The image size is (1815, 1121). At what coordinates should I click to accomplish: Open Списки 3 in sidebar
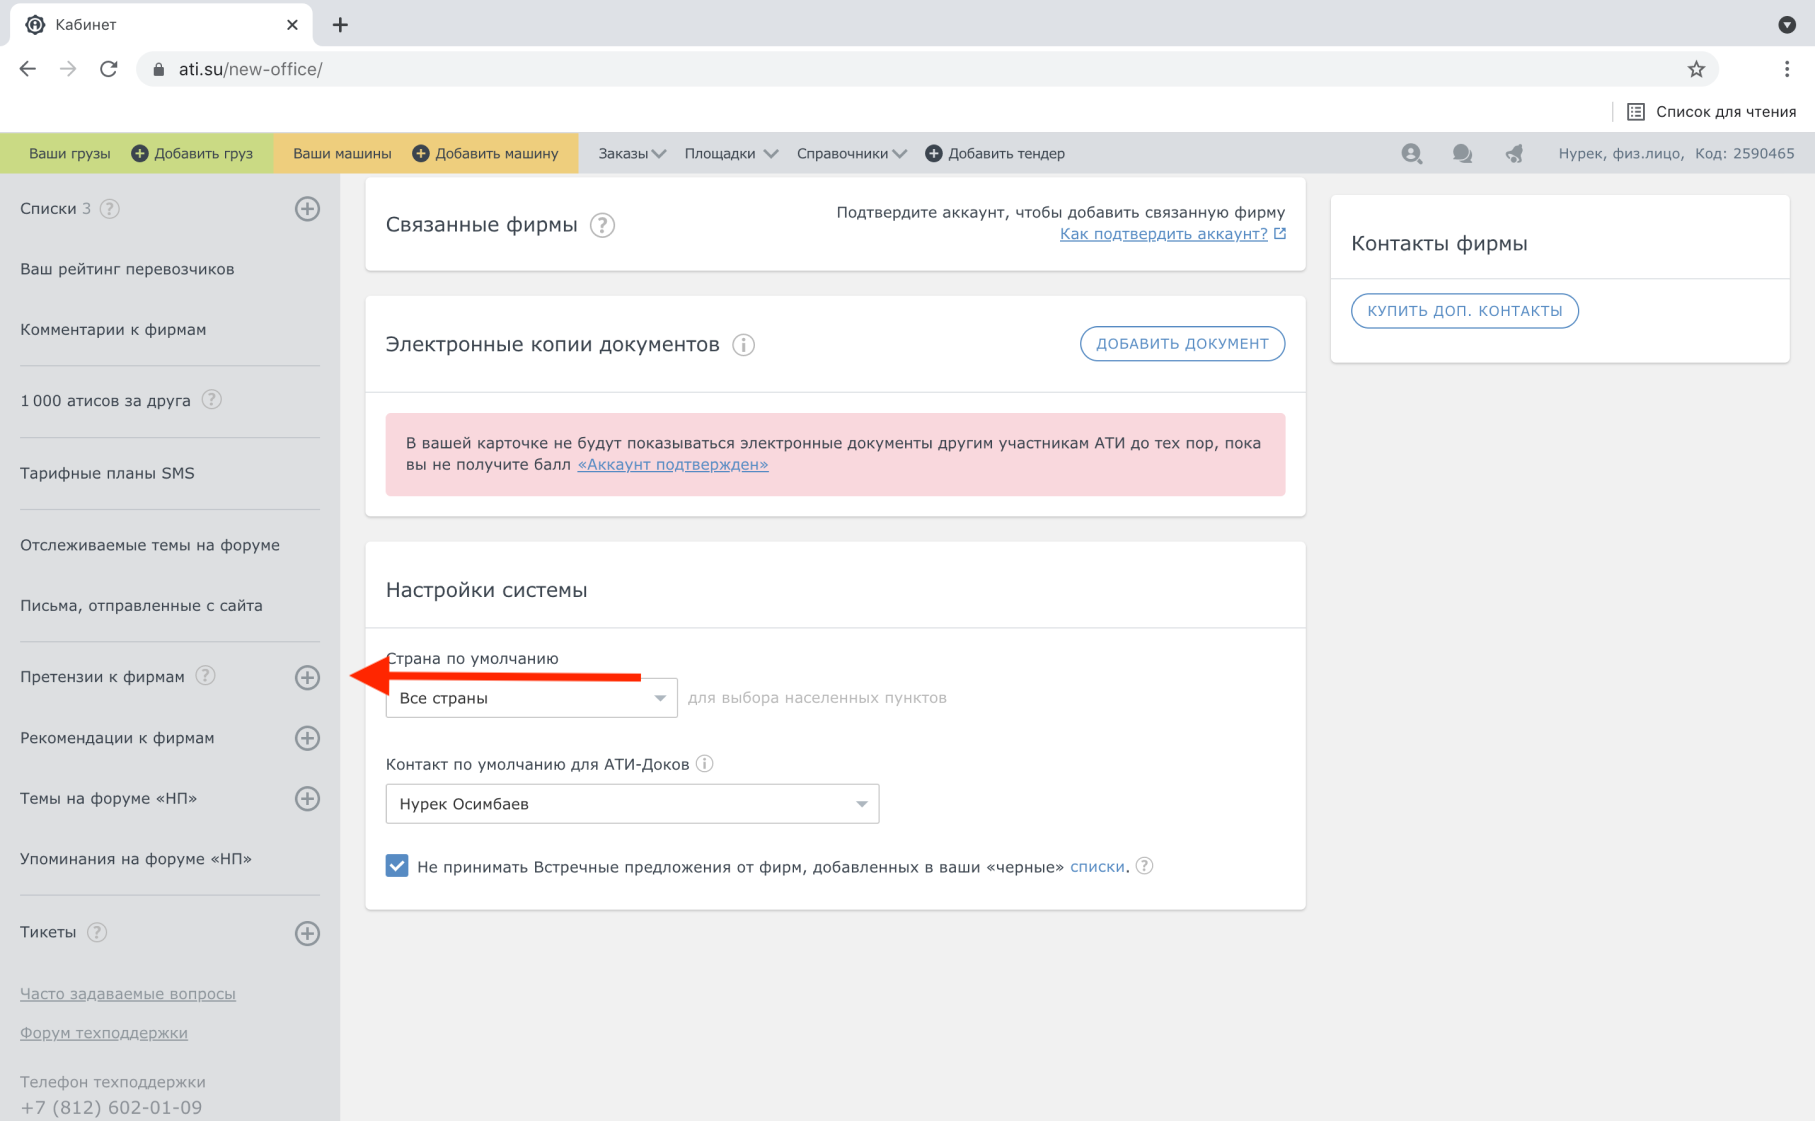click(55, 209)
